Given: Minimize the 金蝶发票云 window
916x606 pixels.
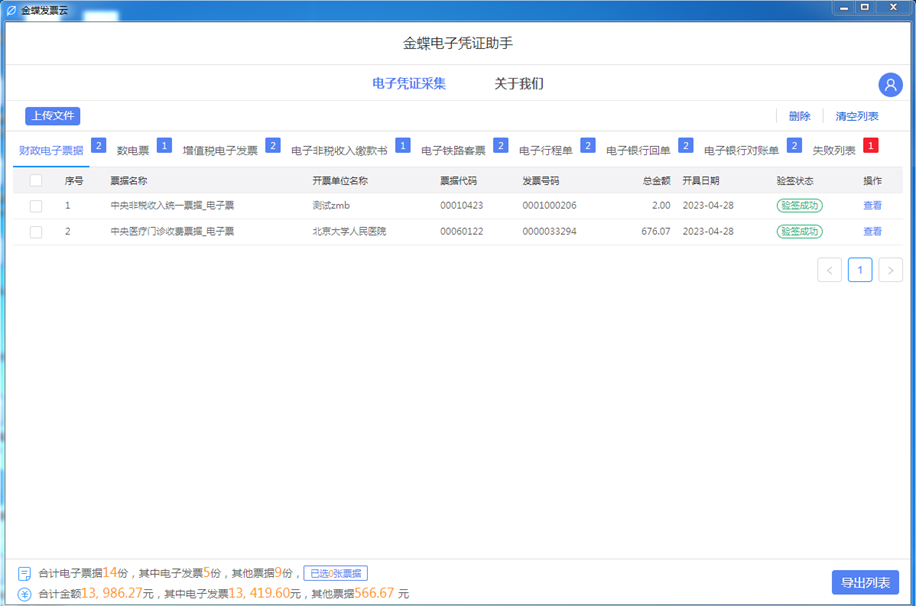Looking at the screenshot, I should [x=844, y=8].
